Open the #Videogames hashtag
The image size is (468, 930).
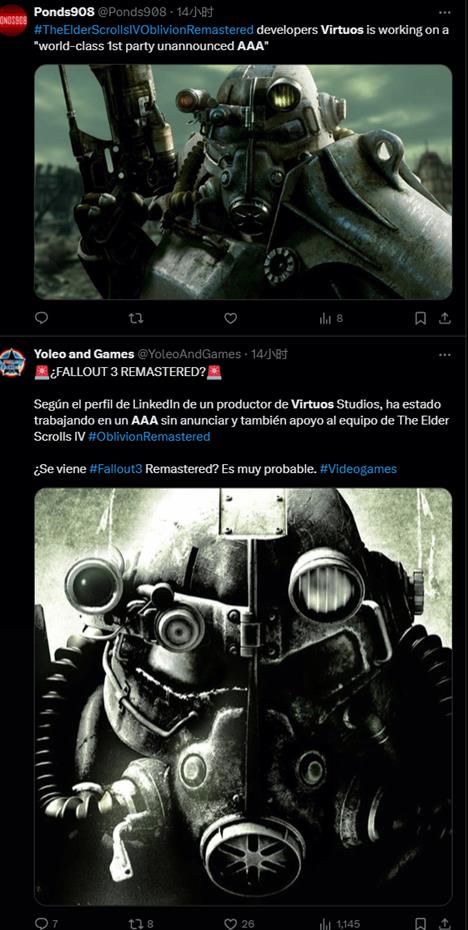(358, 469)
